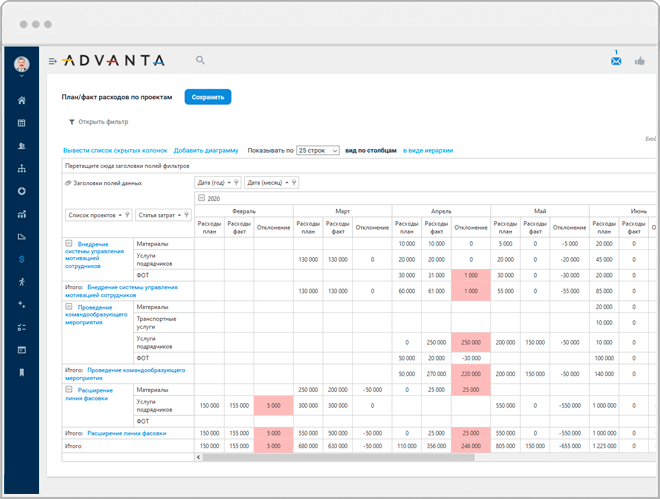Image resolution: width=660 pixels, height=499 pixels.
Task: Open Внедрение системы управления project link
Action: (95, 255)
